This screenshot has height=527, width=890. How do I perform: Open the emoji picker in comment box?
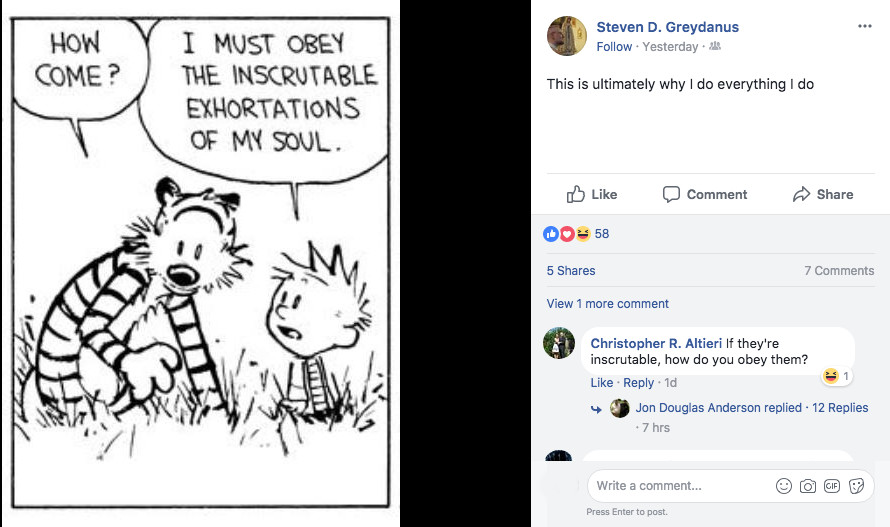tap(783, 486)
